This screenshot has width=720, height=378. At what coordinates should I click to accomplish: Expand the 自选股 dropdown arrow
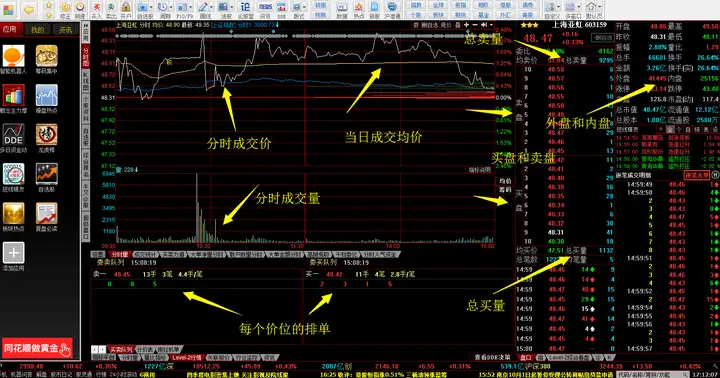click(151, 7)
